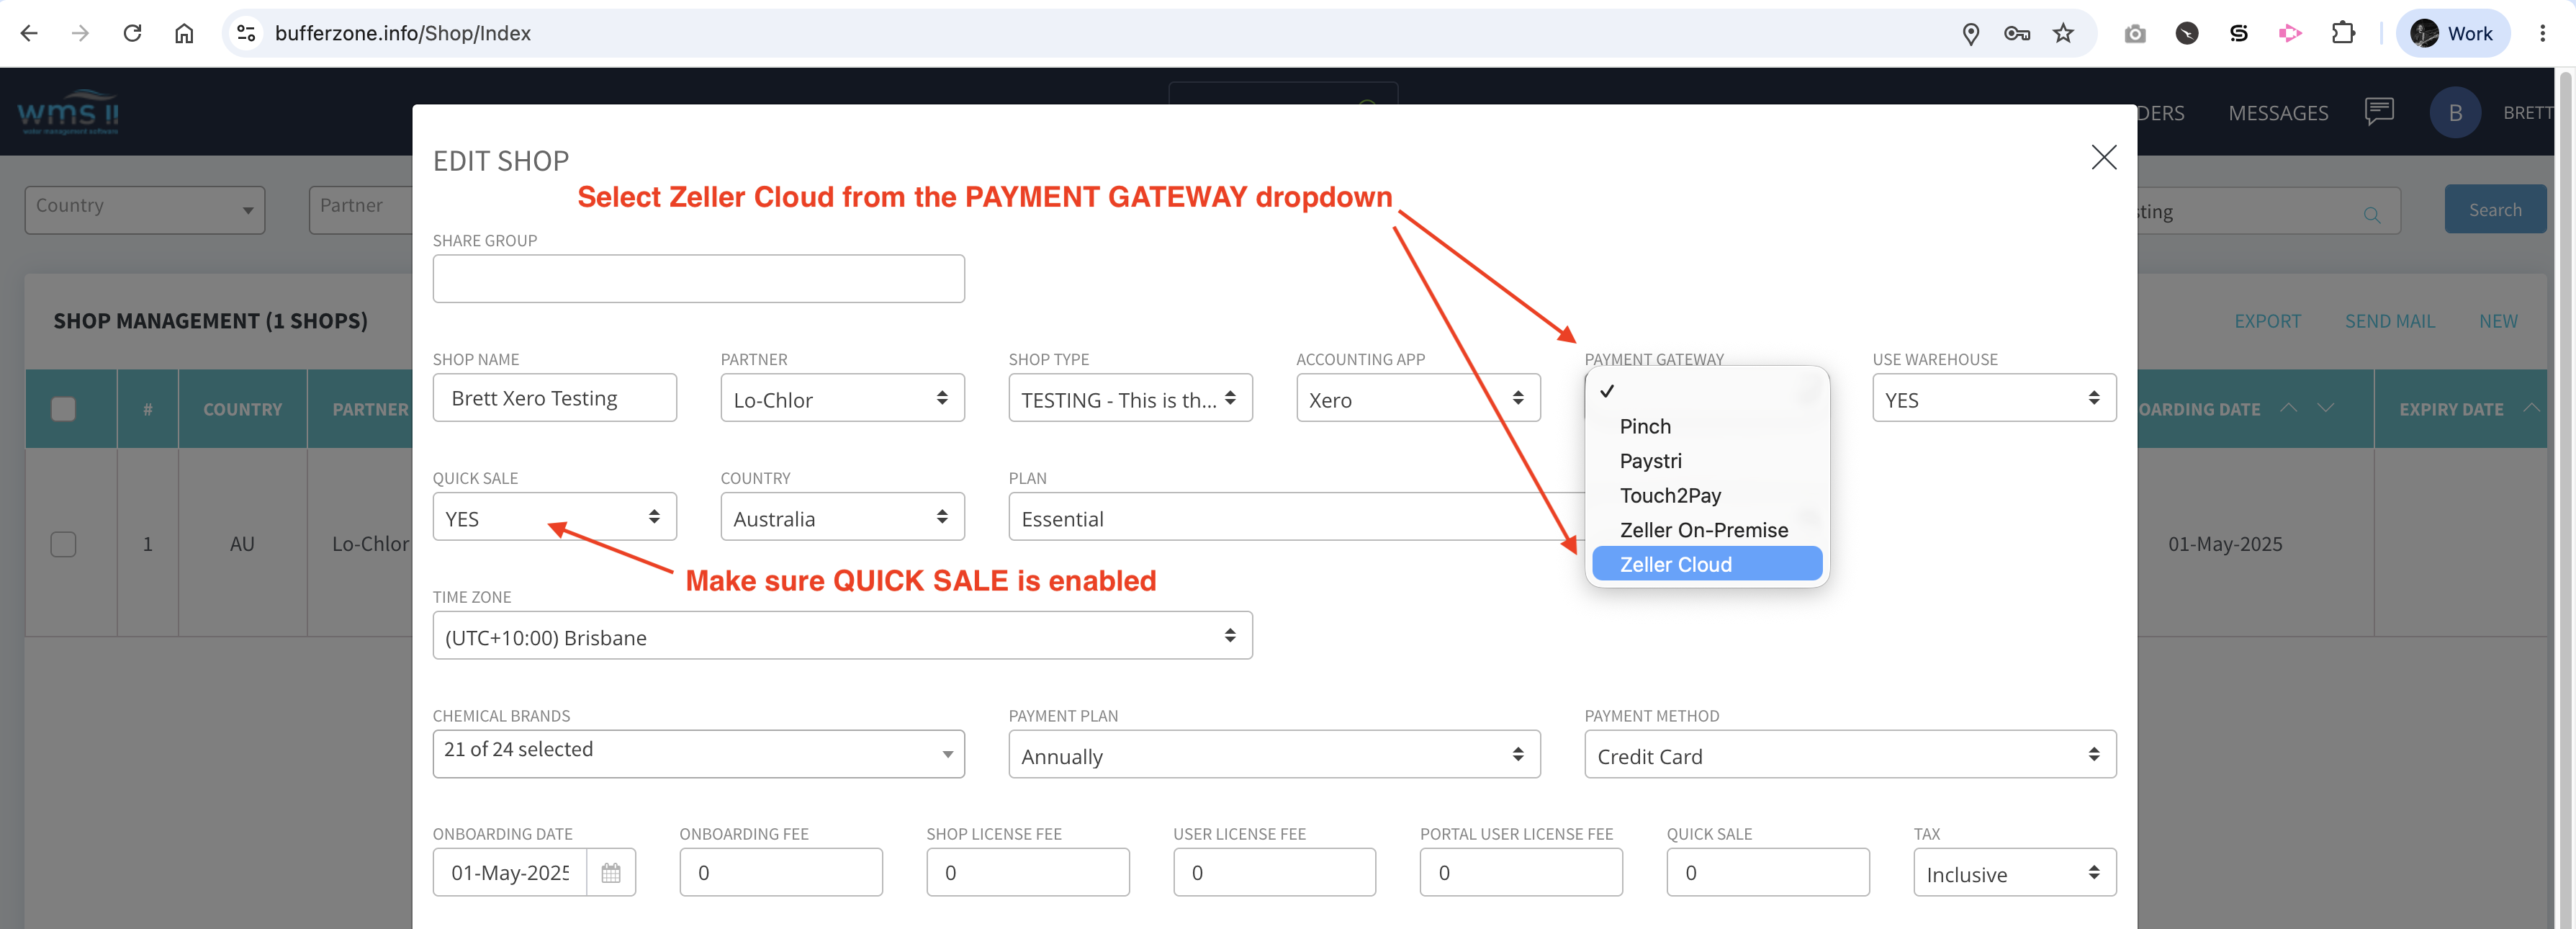Open the onboarding date calendar icon
This screenshot has height=929, width=2576.
pos(611,872)
